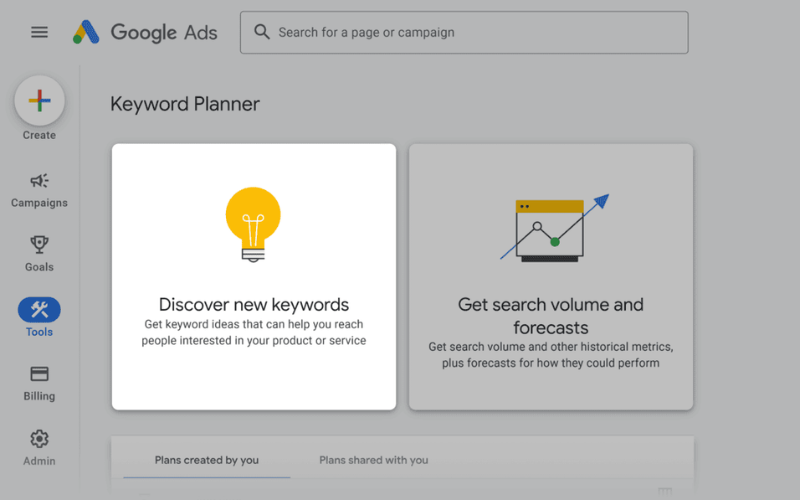Switch to Plans created by you tab
This screenshot has width=800, height=500.
[x=207, y=460]
